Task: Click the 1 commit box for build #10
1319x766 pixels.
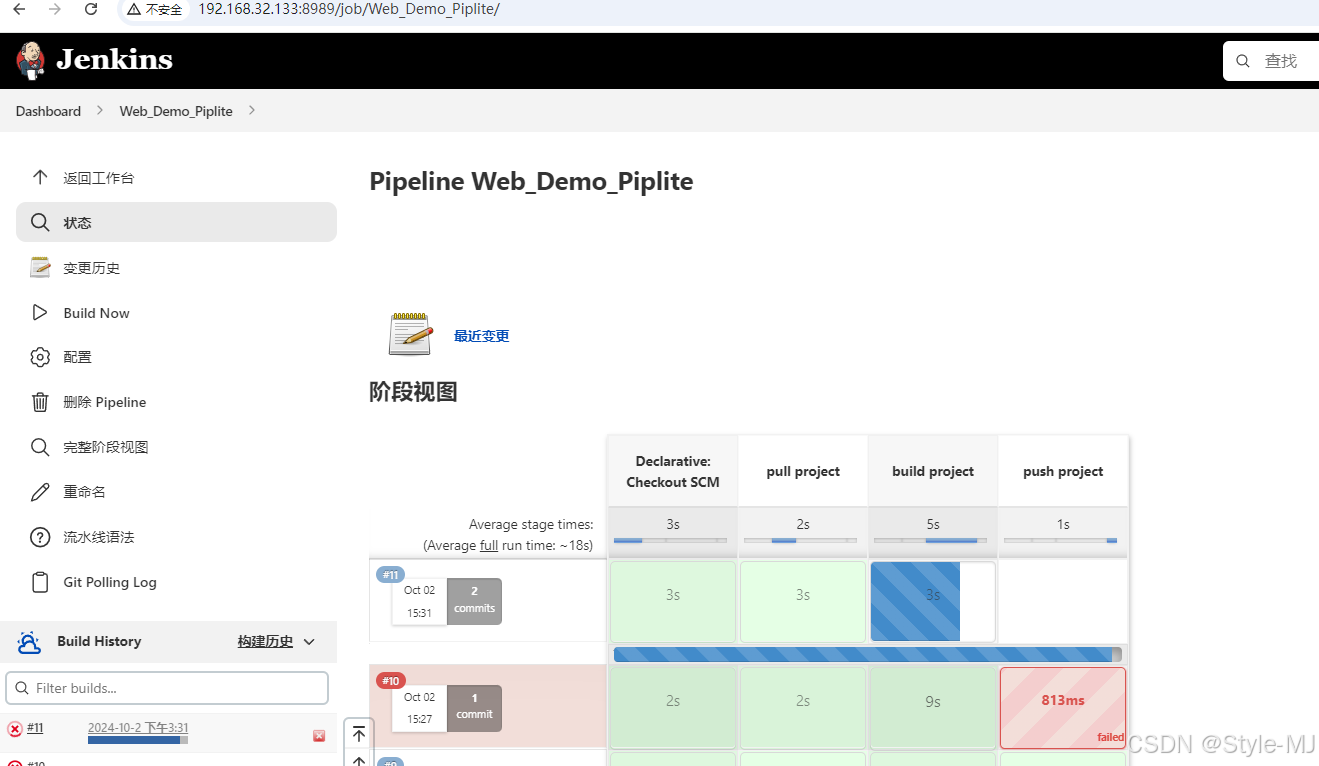Action: pos(474,708)
